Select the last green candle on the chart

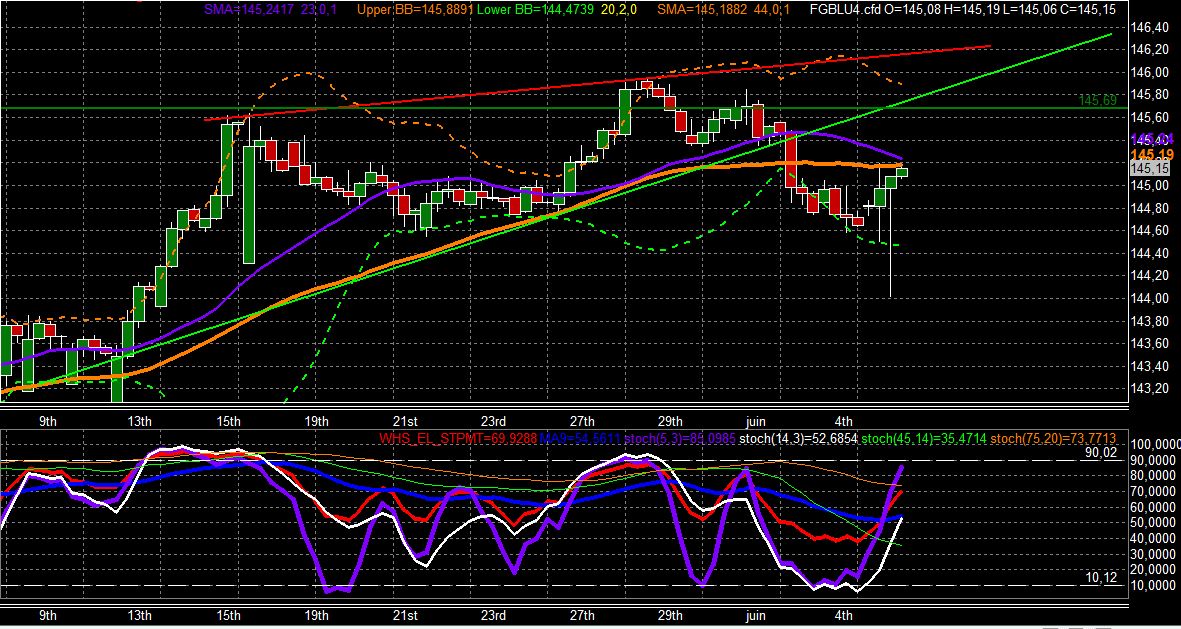point(902,173)
